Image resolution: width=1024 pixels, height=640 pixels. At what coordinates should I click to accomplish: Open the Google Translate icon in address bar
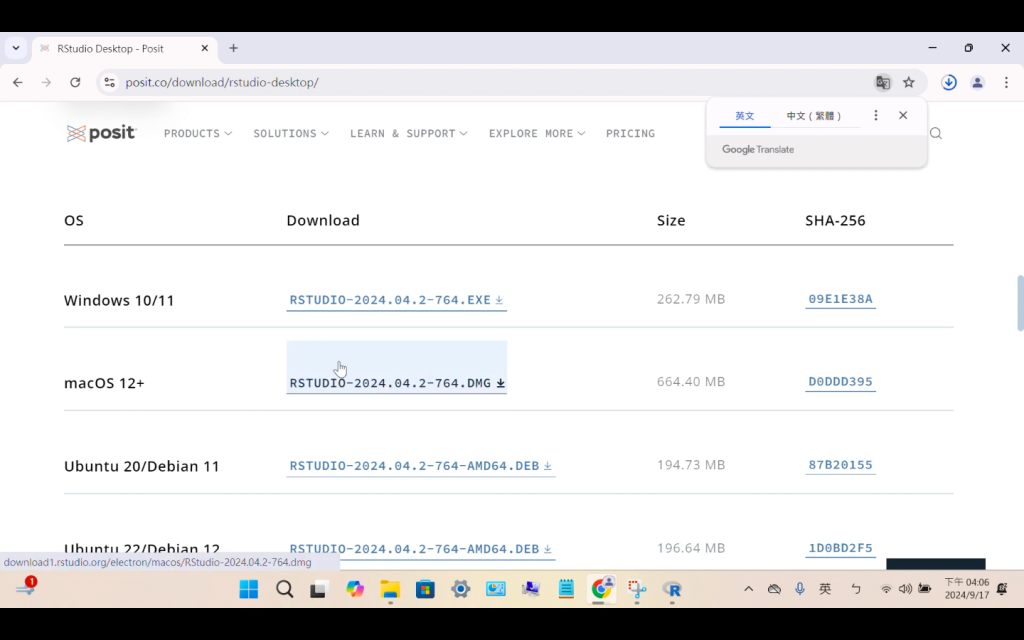click(883, 82)
